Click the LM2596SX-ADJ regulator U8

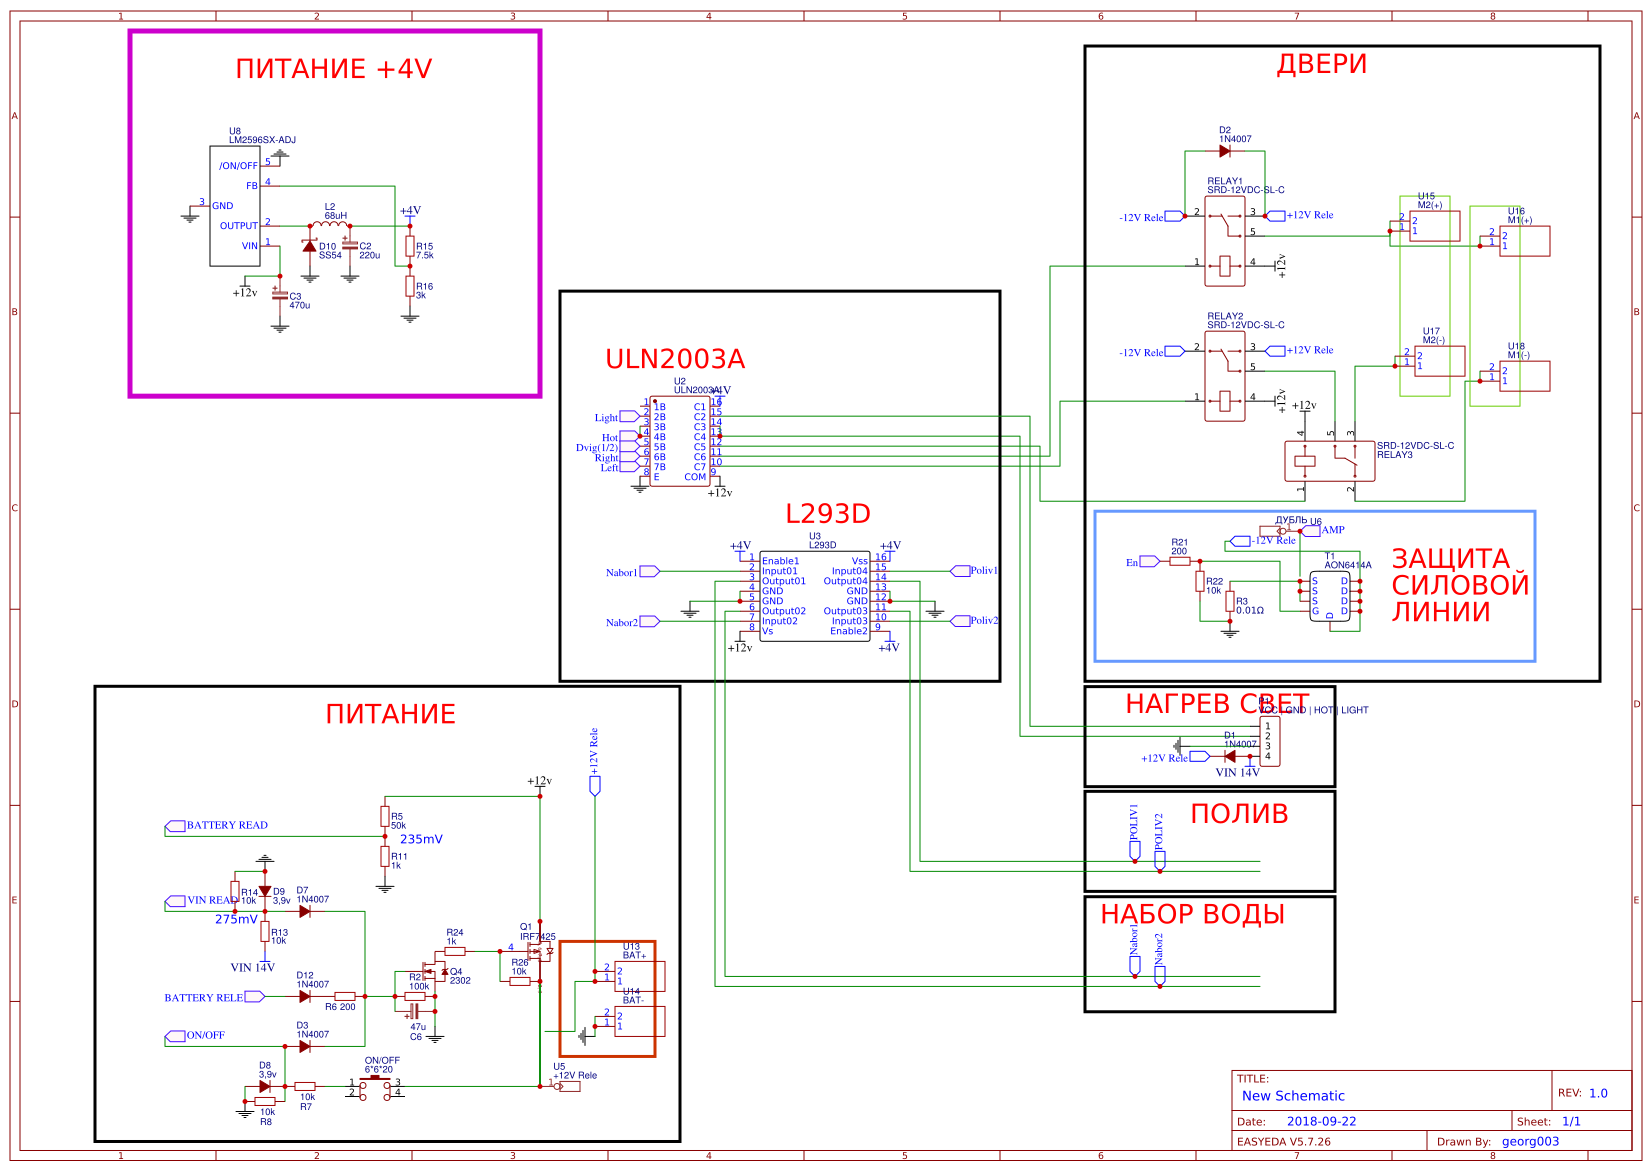click(235, 205)
